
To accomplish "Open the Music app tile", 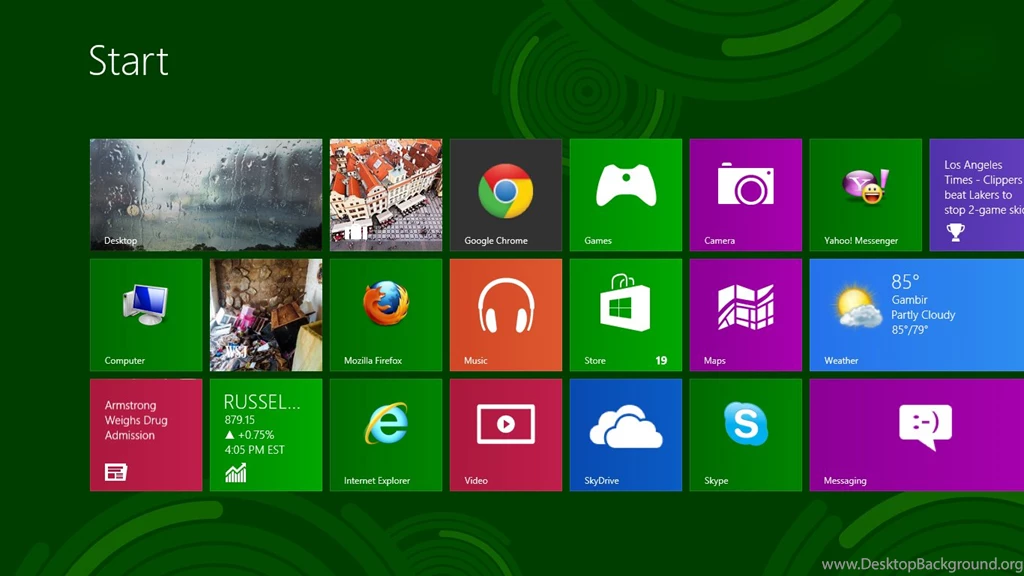I will pos(505,315).
